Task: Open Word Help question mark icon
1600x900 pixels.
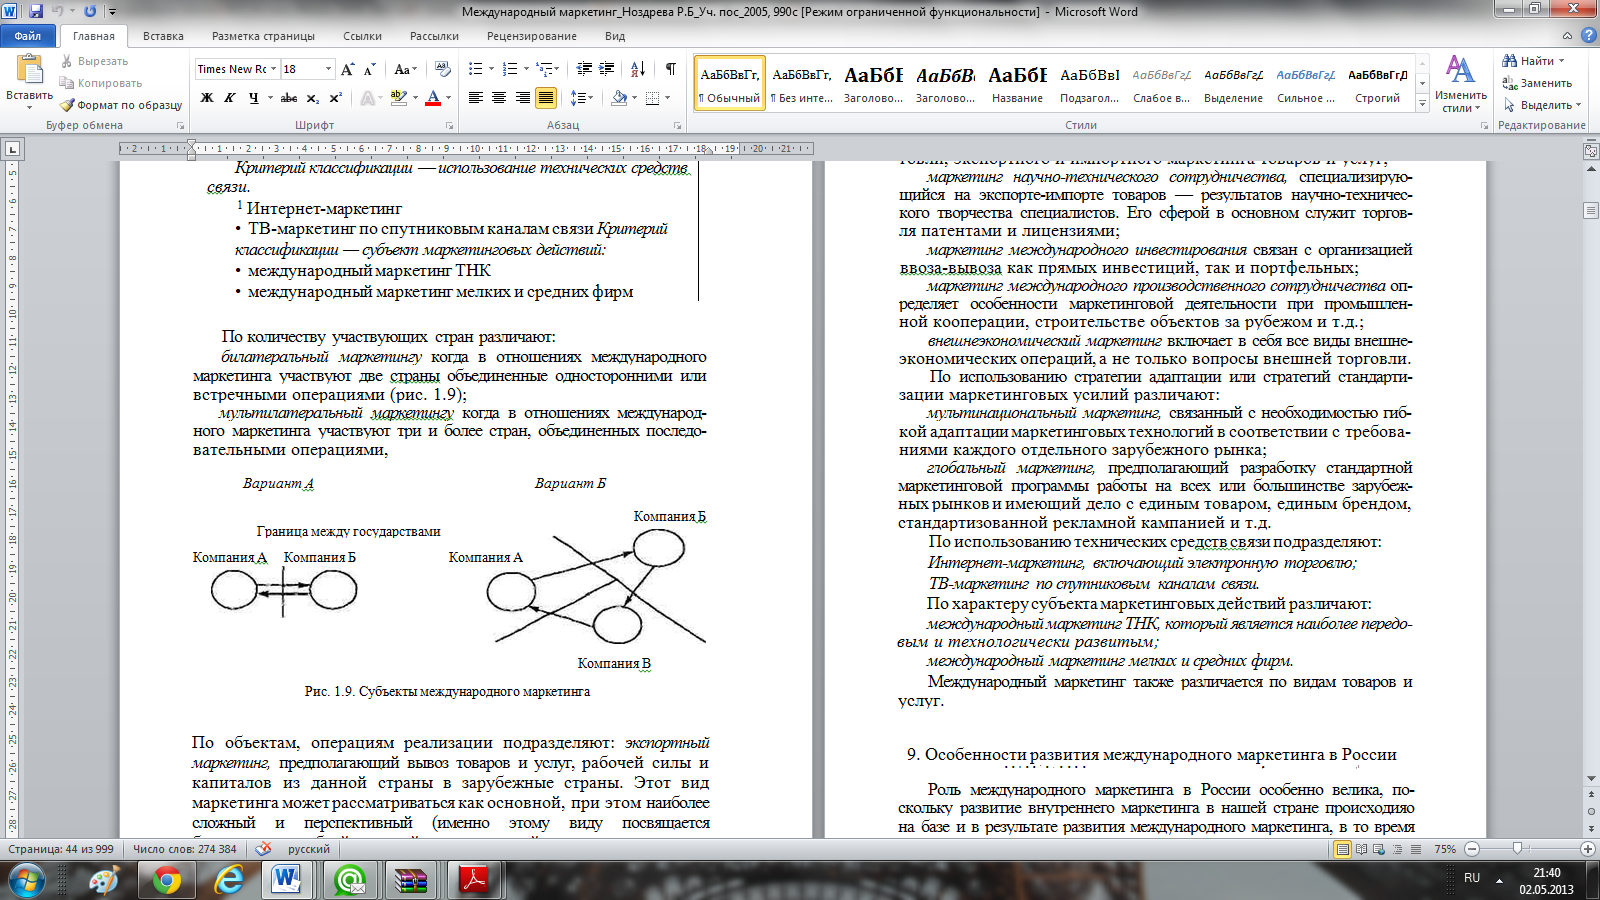Action: coord(1588,35)
